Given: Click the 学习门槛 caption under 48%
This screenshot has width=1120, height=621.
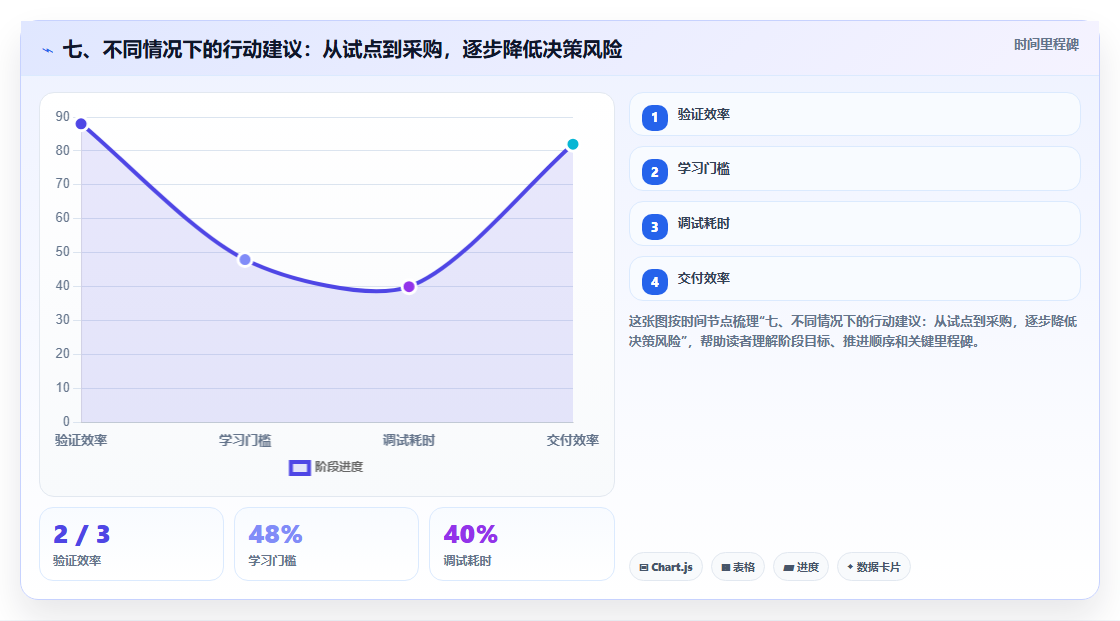Looking at the screenshot, I should [272, 561].
